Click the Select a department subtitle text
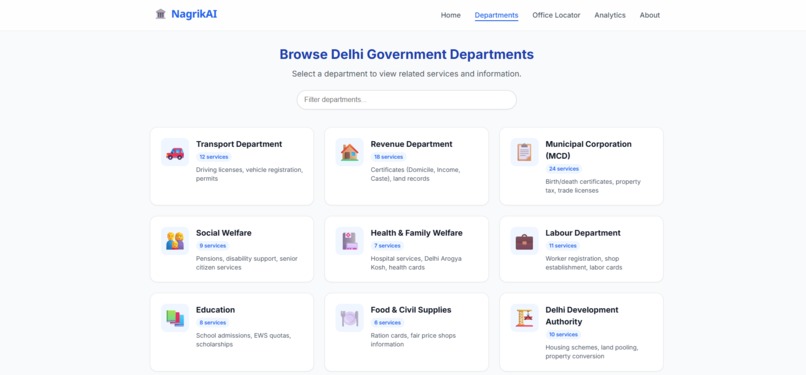 (407, 74)
